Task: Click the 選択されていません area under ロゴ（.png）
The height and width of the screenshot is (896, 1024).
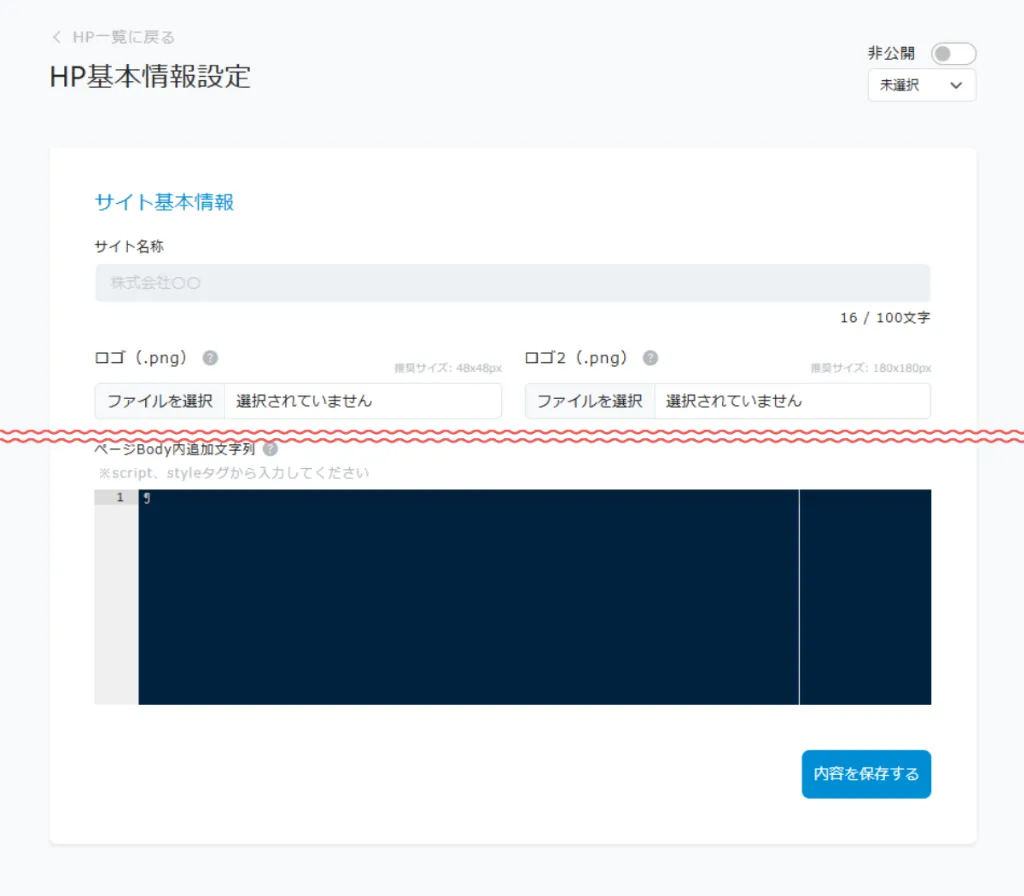Action: 362,401
